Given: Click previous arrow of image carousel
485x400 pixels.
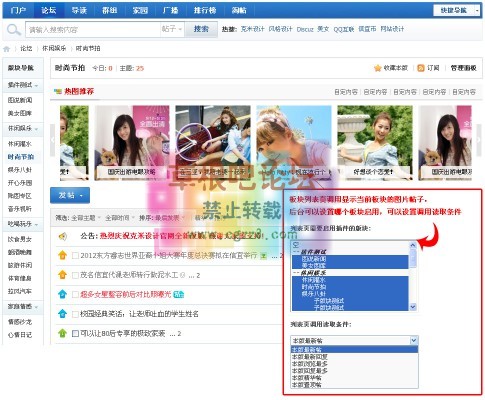Looking at the screenshot, I should coord(52,140).
